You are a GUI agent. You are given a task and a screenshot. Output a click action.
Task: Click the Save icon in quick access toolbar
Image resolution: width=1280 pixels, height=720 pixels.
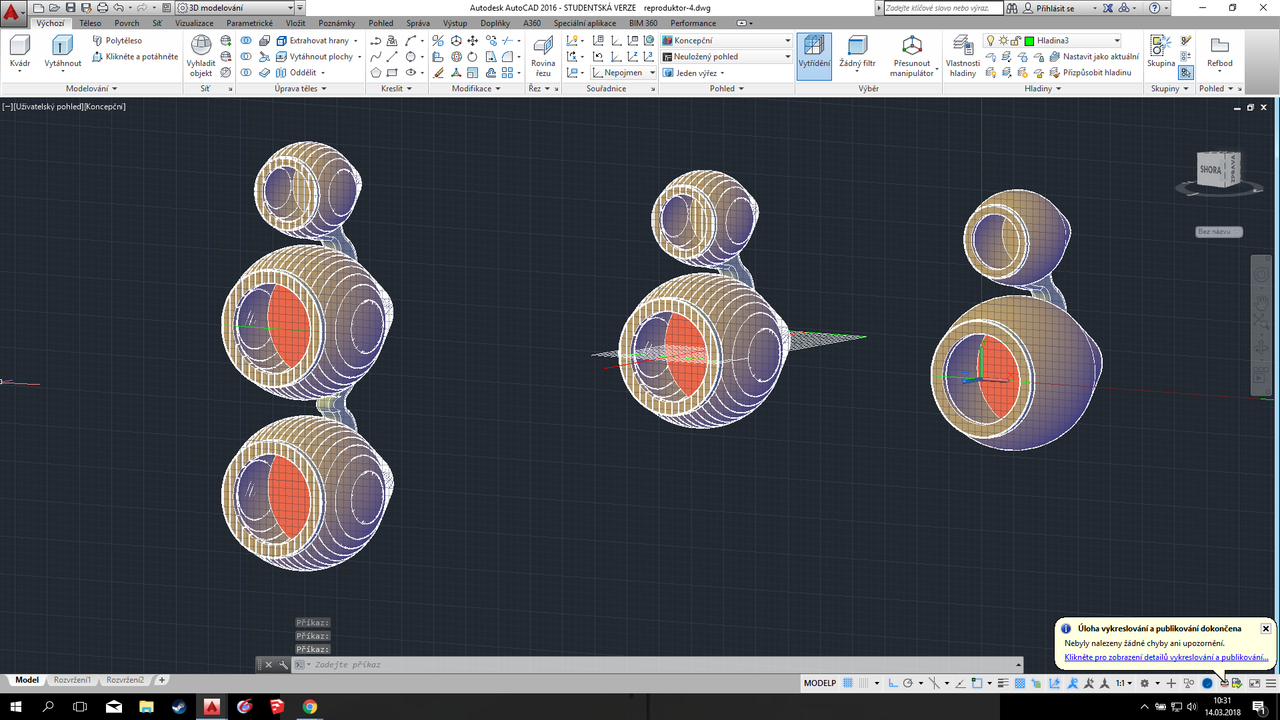(71, 8)
